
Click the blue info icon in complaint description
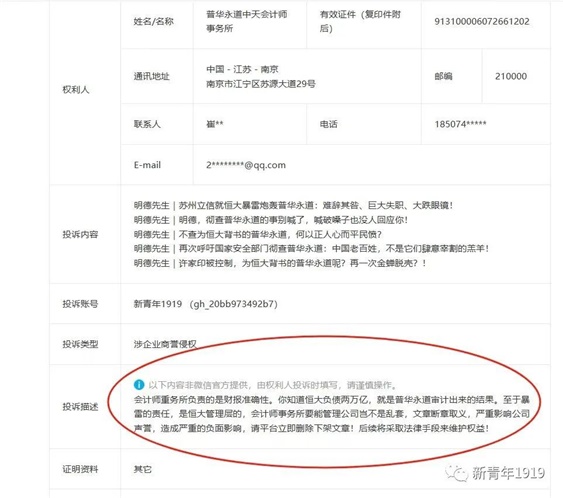click(x=139, y=385)
